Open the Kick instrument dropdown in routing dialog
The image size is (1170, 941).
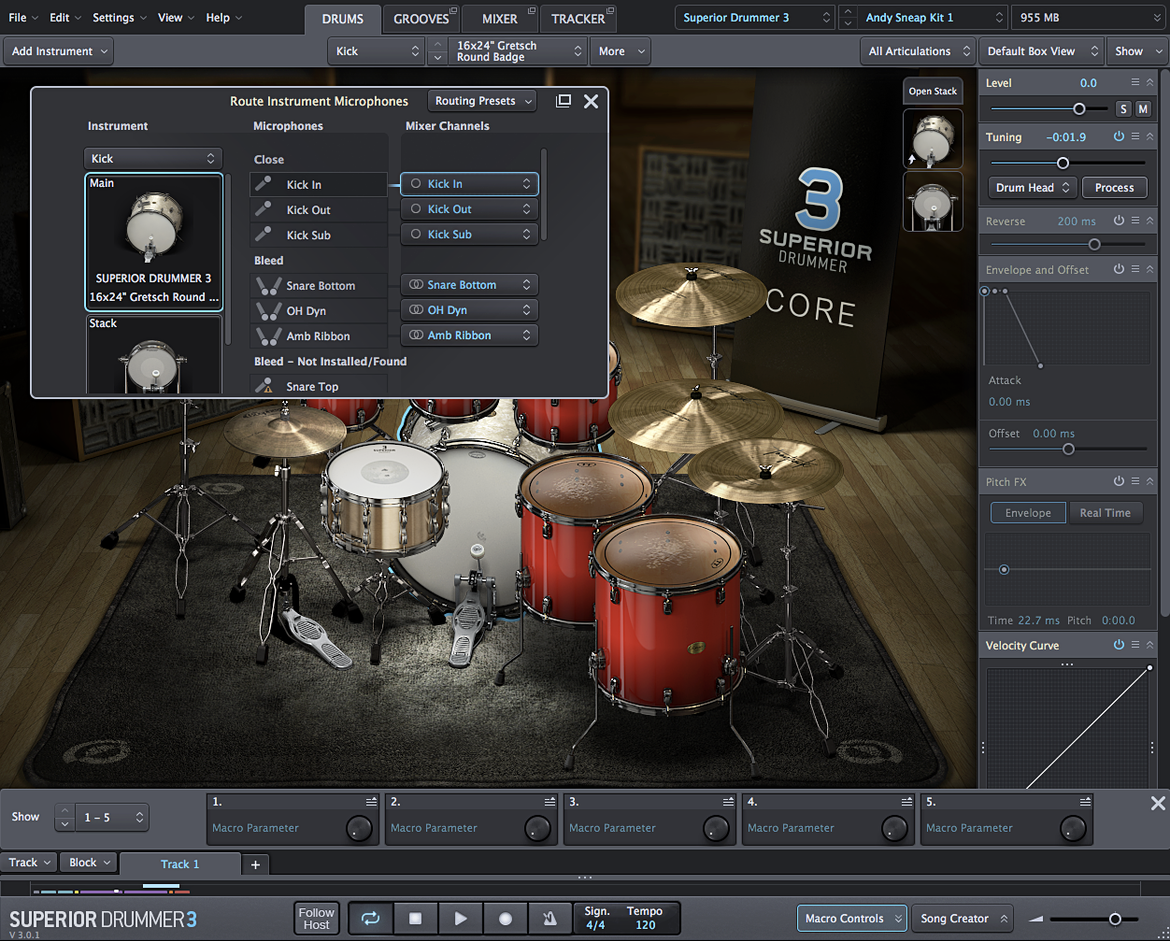point(152,158)
